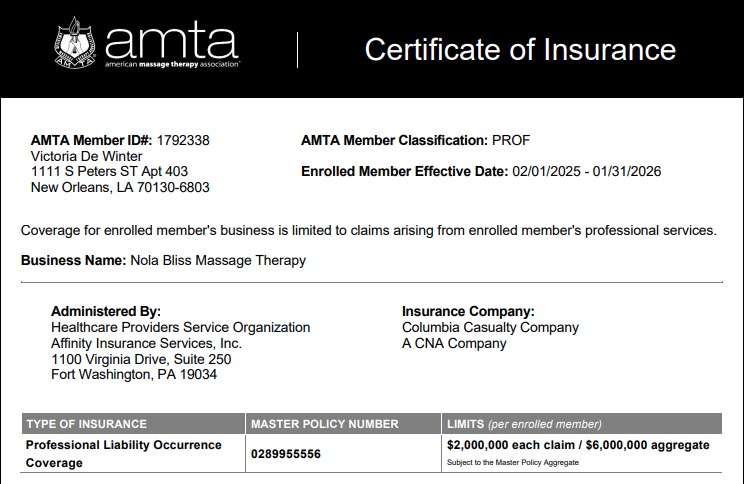Click the $2,000,000 each claim limits cell

coord(578,445)
